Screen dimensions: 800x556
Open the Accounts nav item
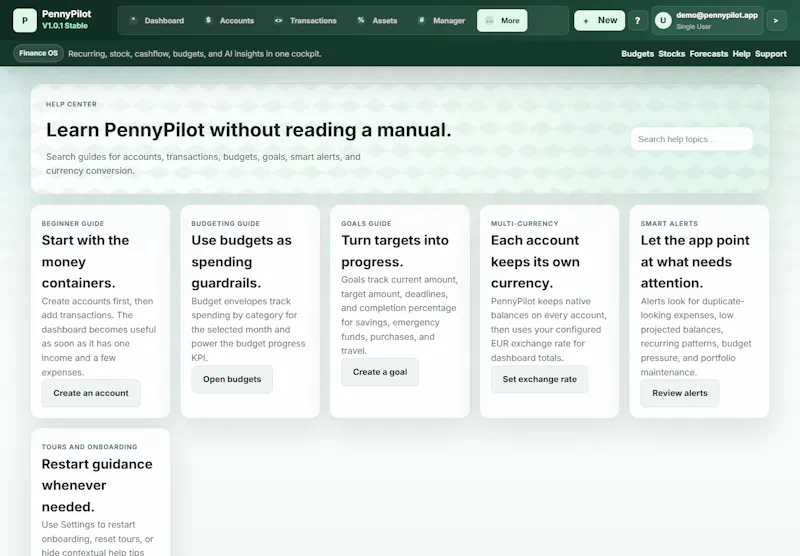click(230, 20)
